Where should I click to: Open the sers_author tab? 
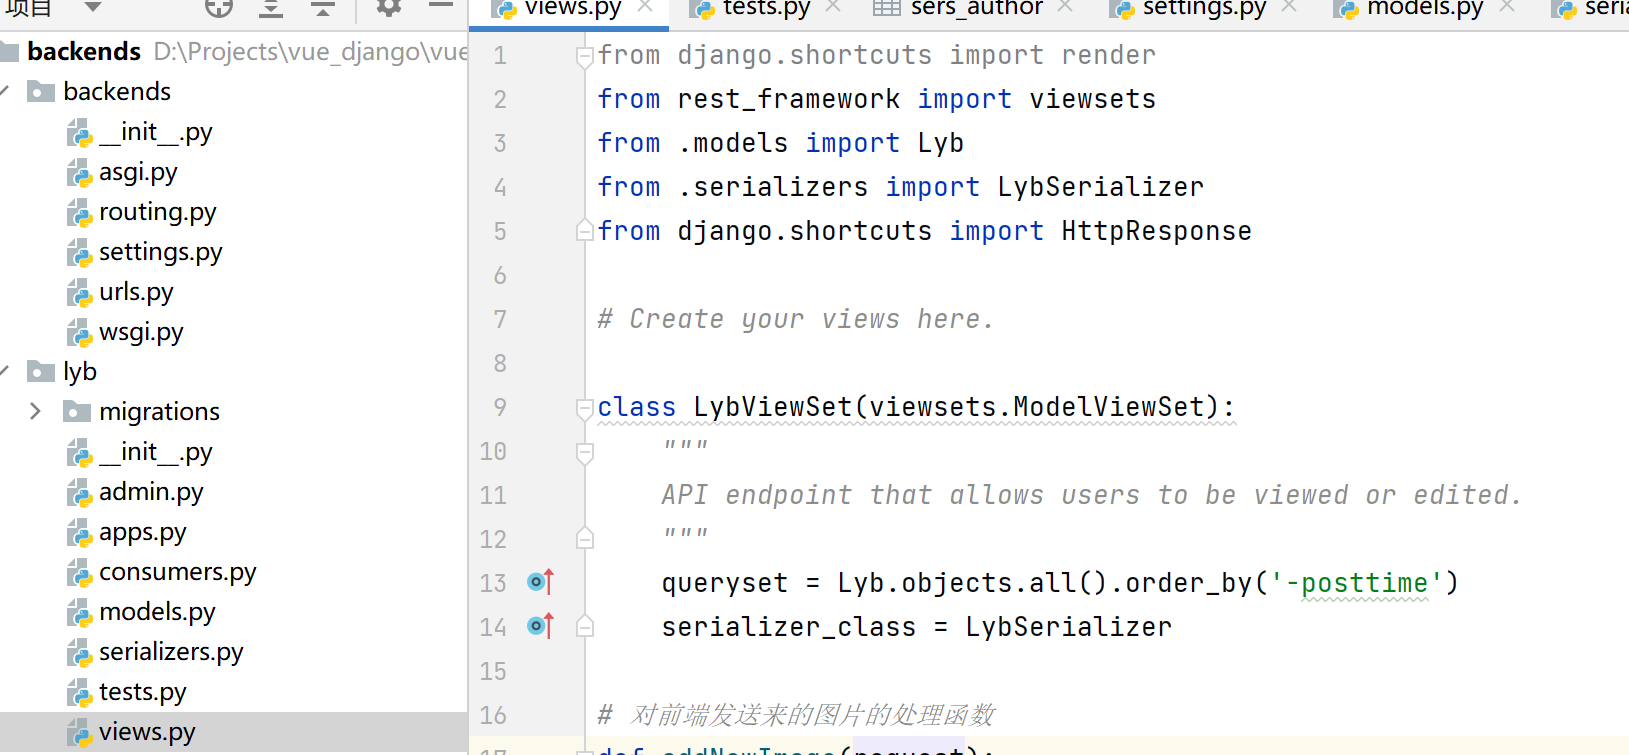975,8
